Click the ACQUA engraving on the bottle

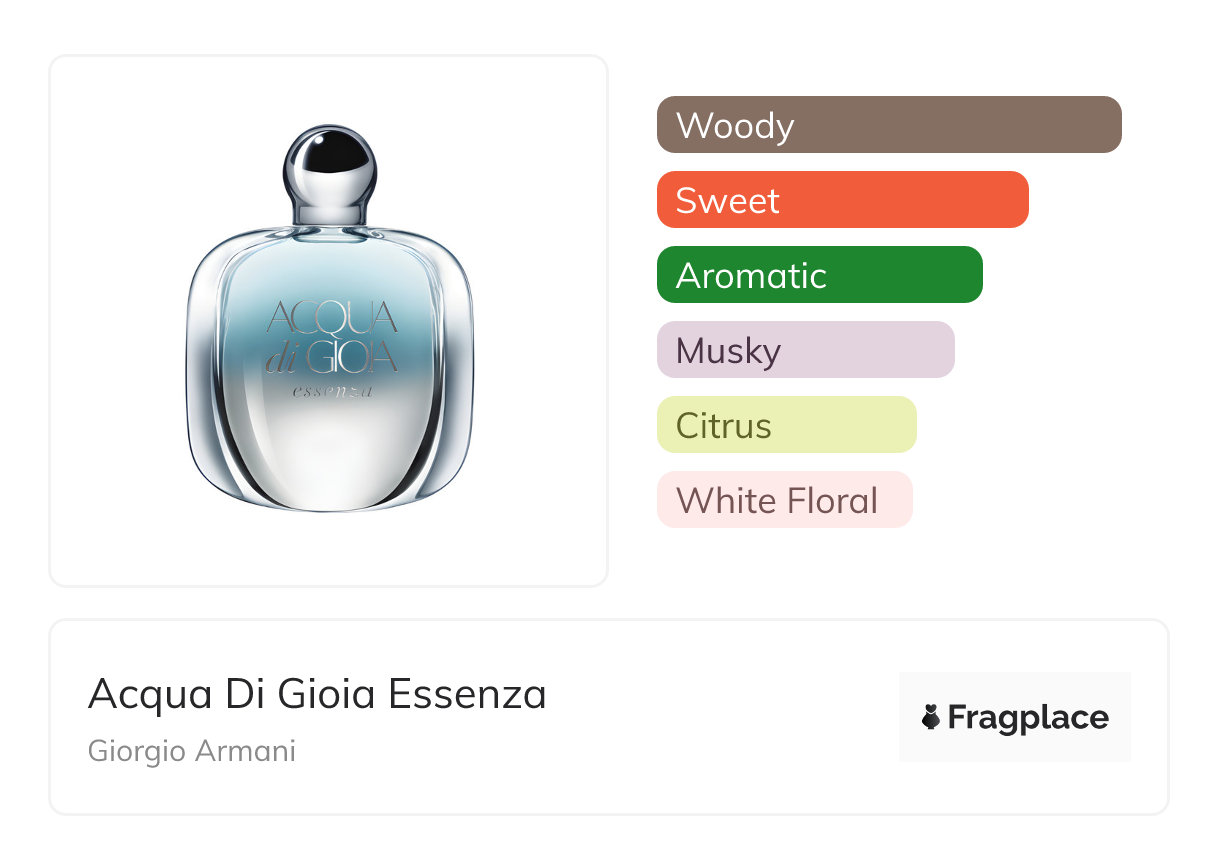pos(331,318)
